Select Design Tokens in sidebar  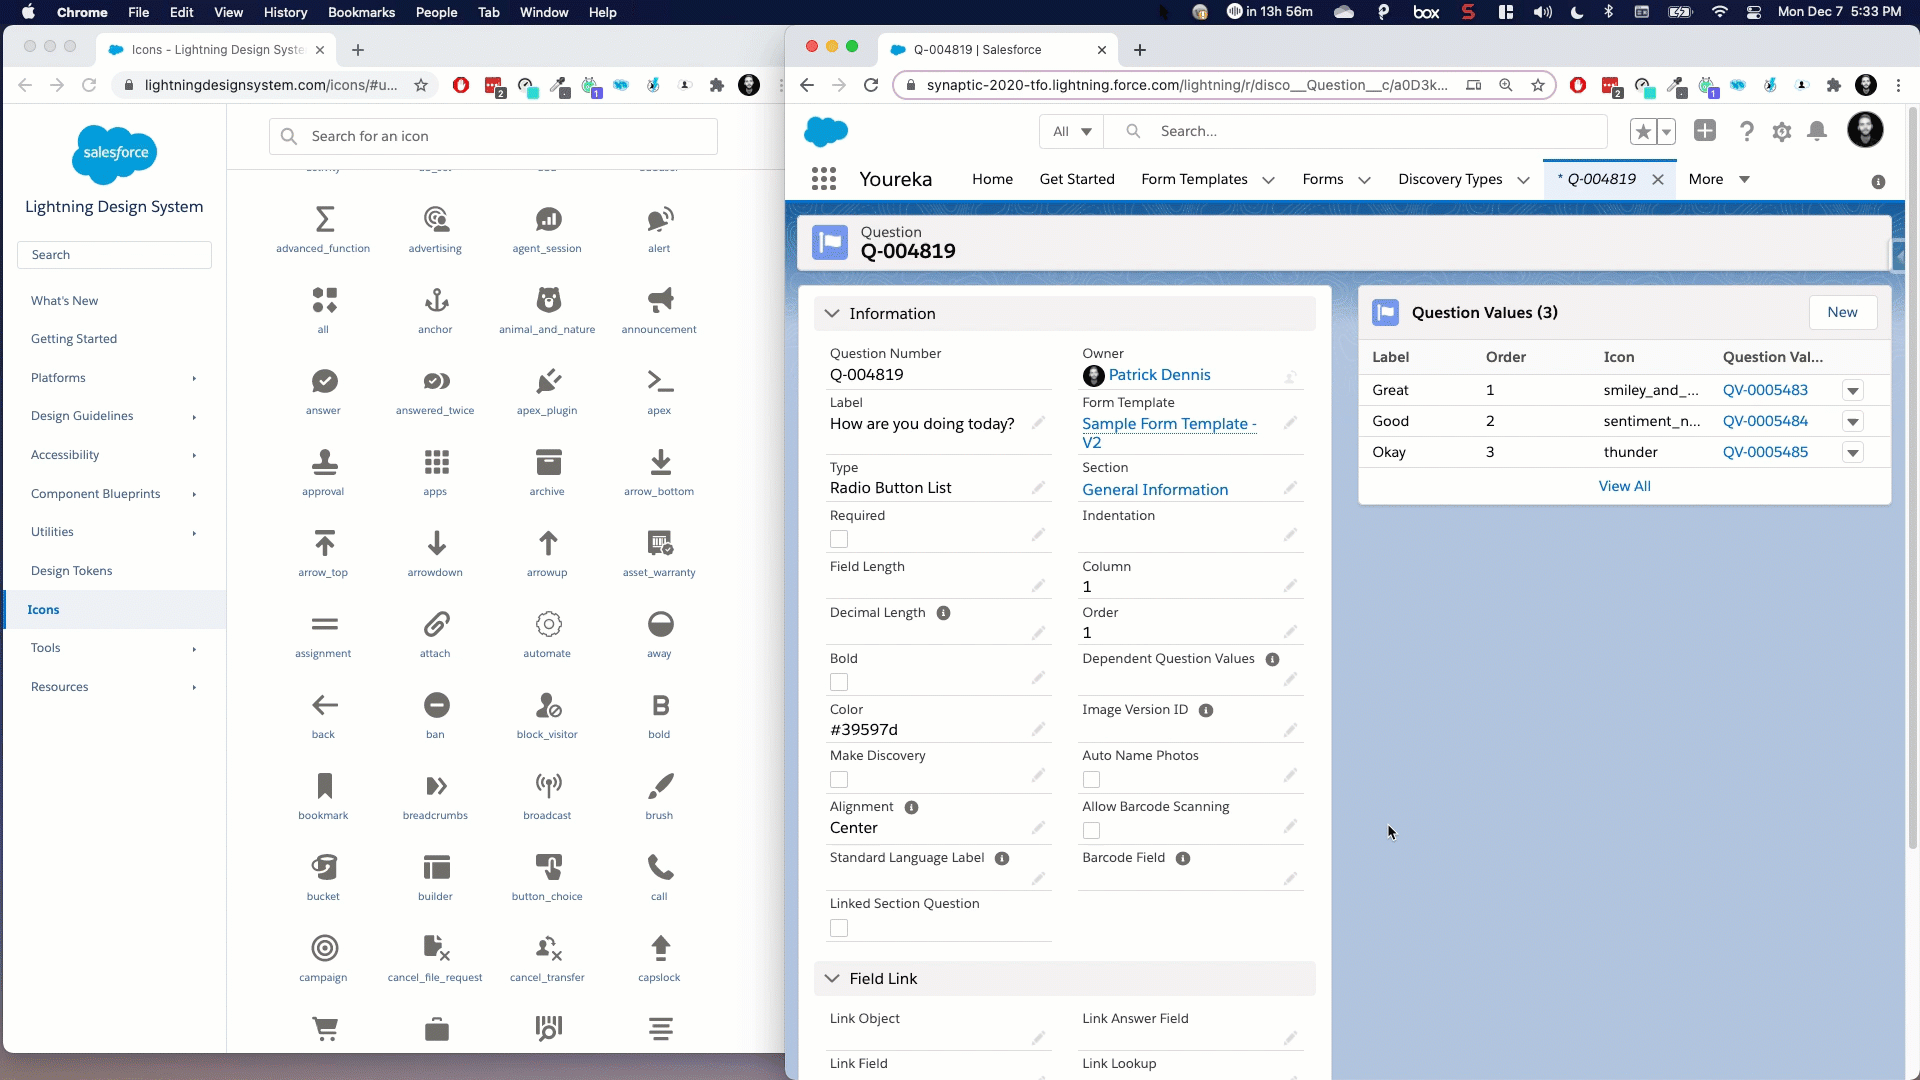click(x=72, y=571)
